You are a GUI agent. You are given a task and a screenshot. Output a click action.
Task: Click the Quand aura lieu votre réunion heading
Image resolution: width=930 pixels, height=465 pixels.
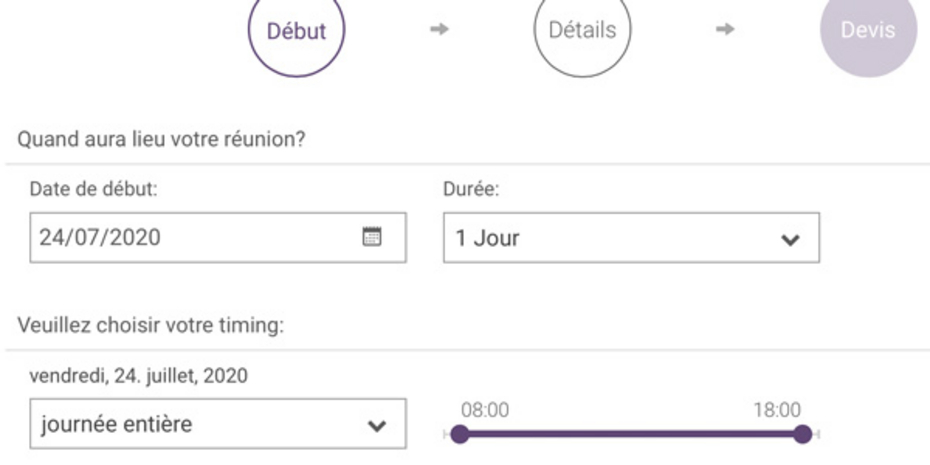161,138
